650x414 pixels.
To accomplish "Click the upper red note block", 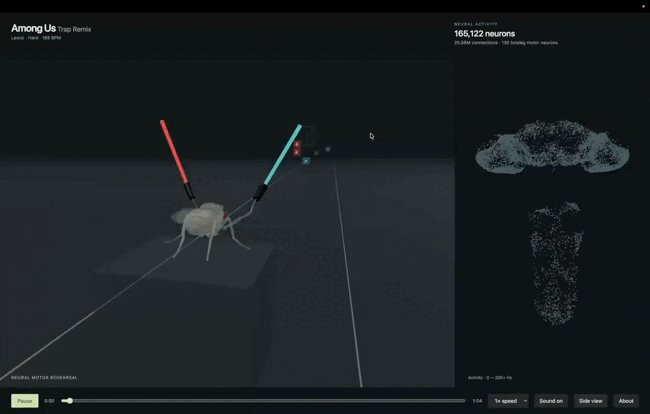I will [x=297, y=144].
